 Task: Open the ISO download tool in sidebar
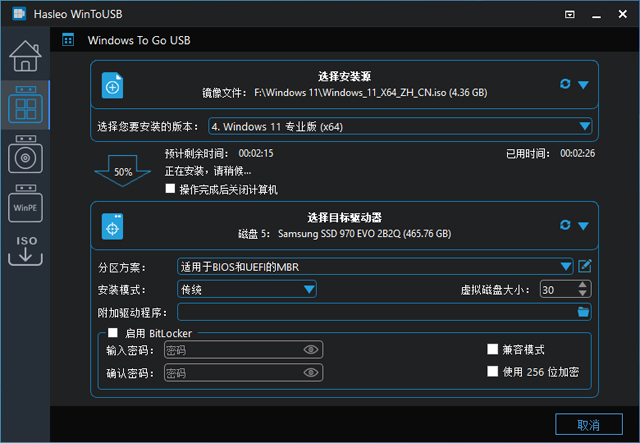coord(24,251)
